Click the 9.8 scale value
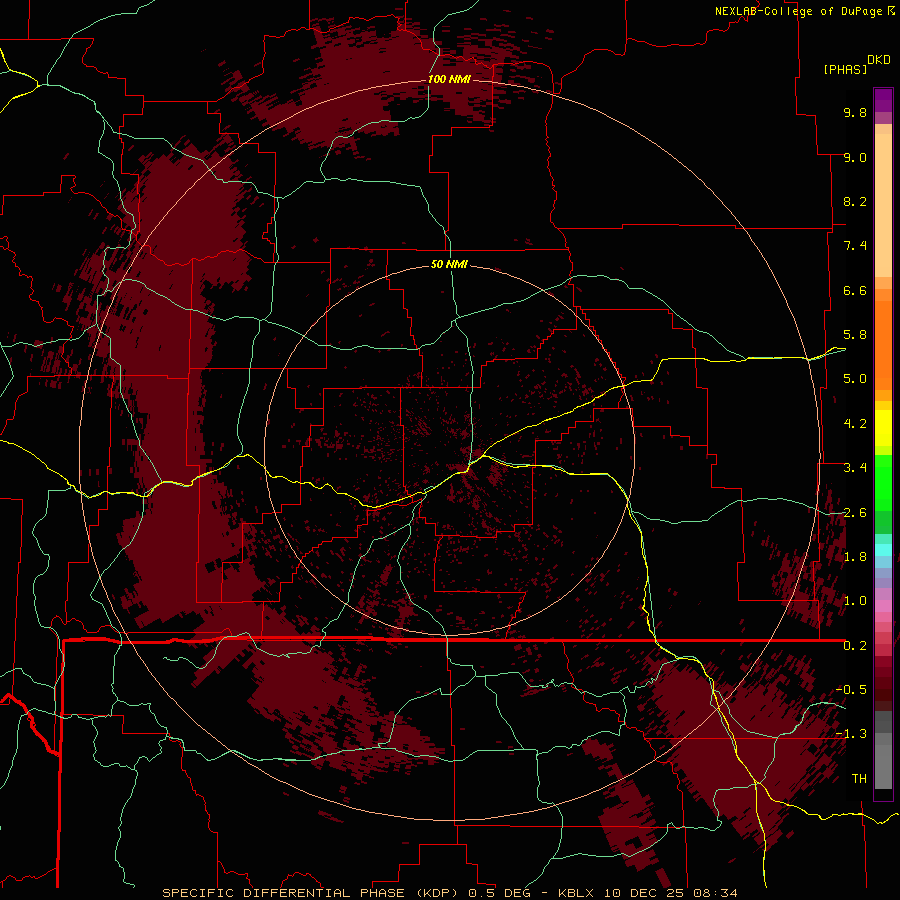 click(x=855, y=112)
